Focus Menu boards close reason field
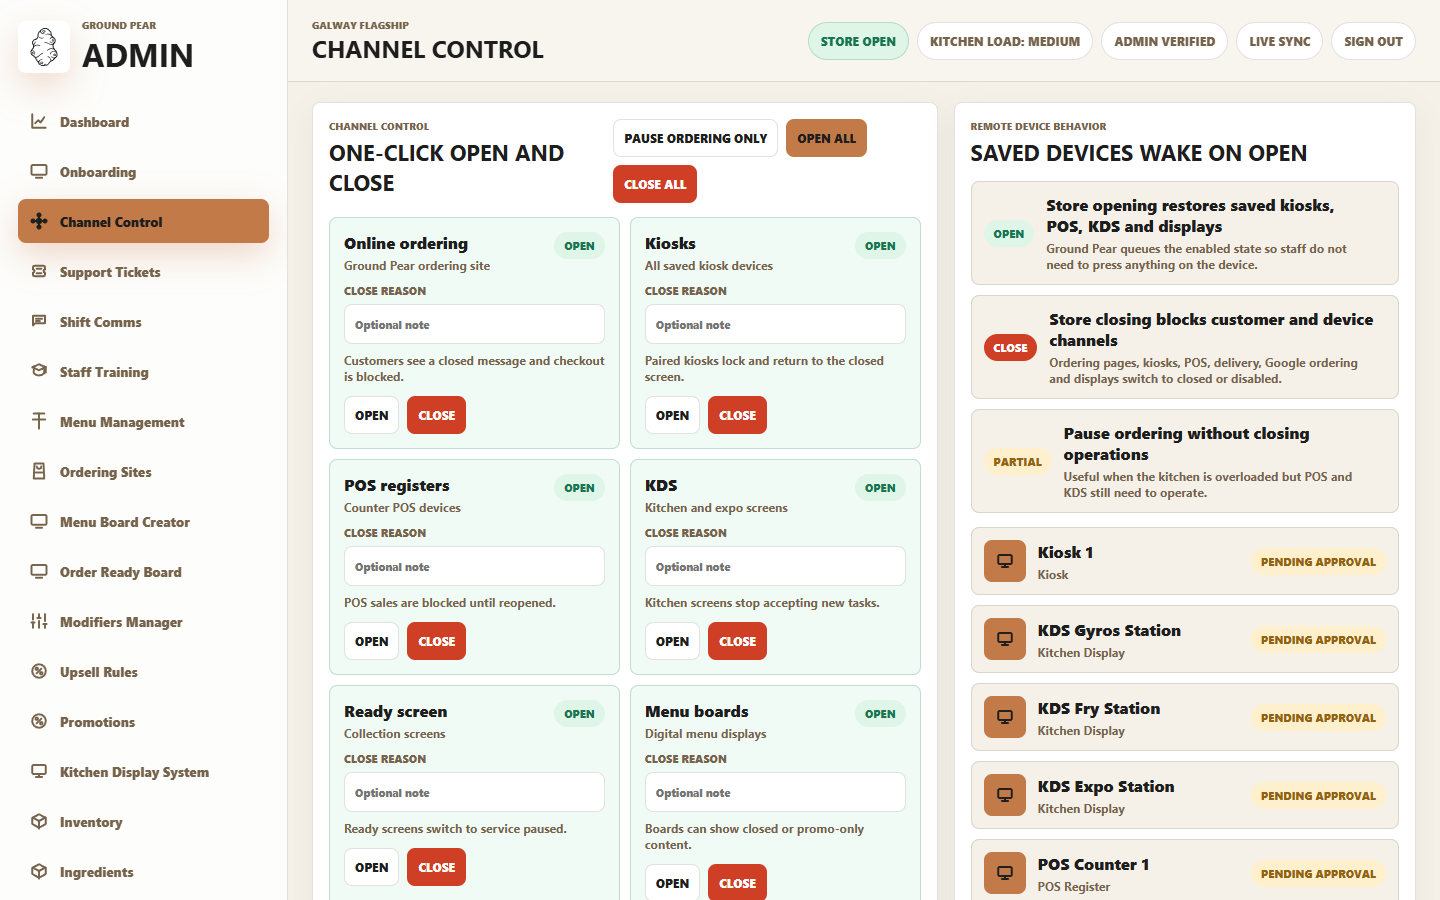This screenshot has width=1440, height=900. point(775,792)
